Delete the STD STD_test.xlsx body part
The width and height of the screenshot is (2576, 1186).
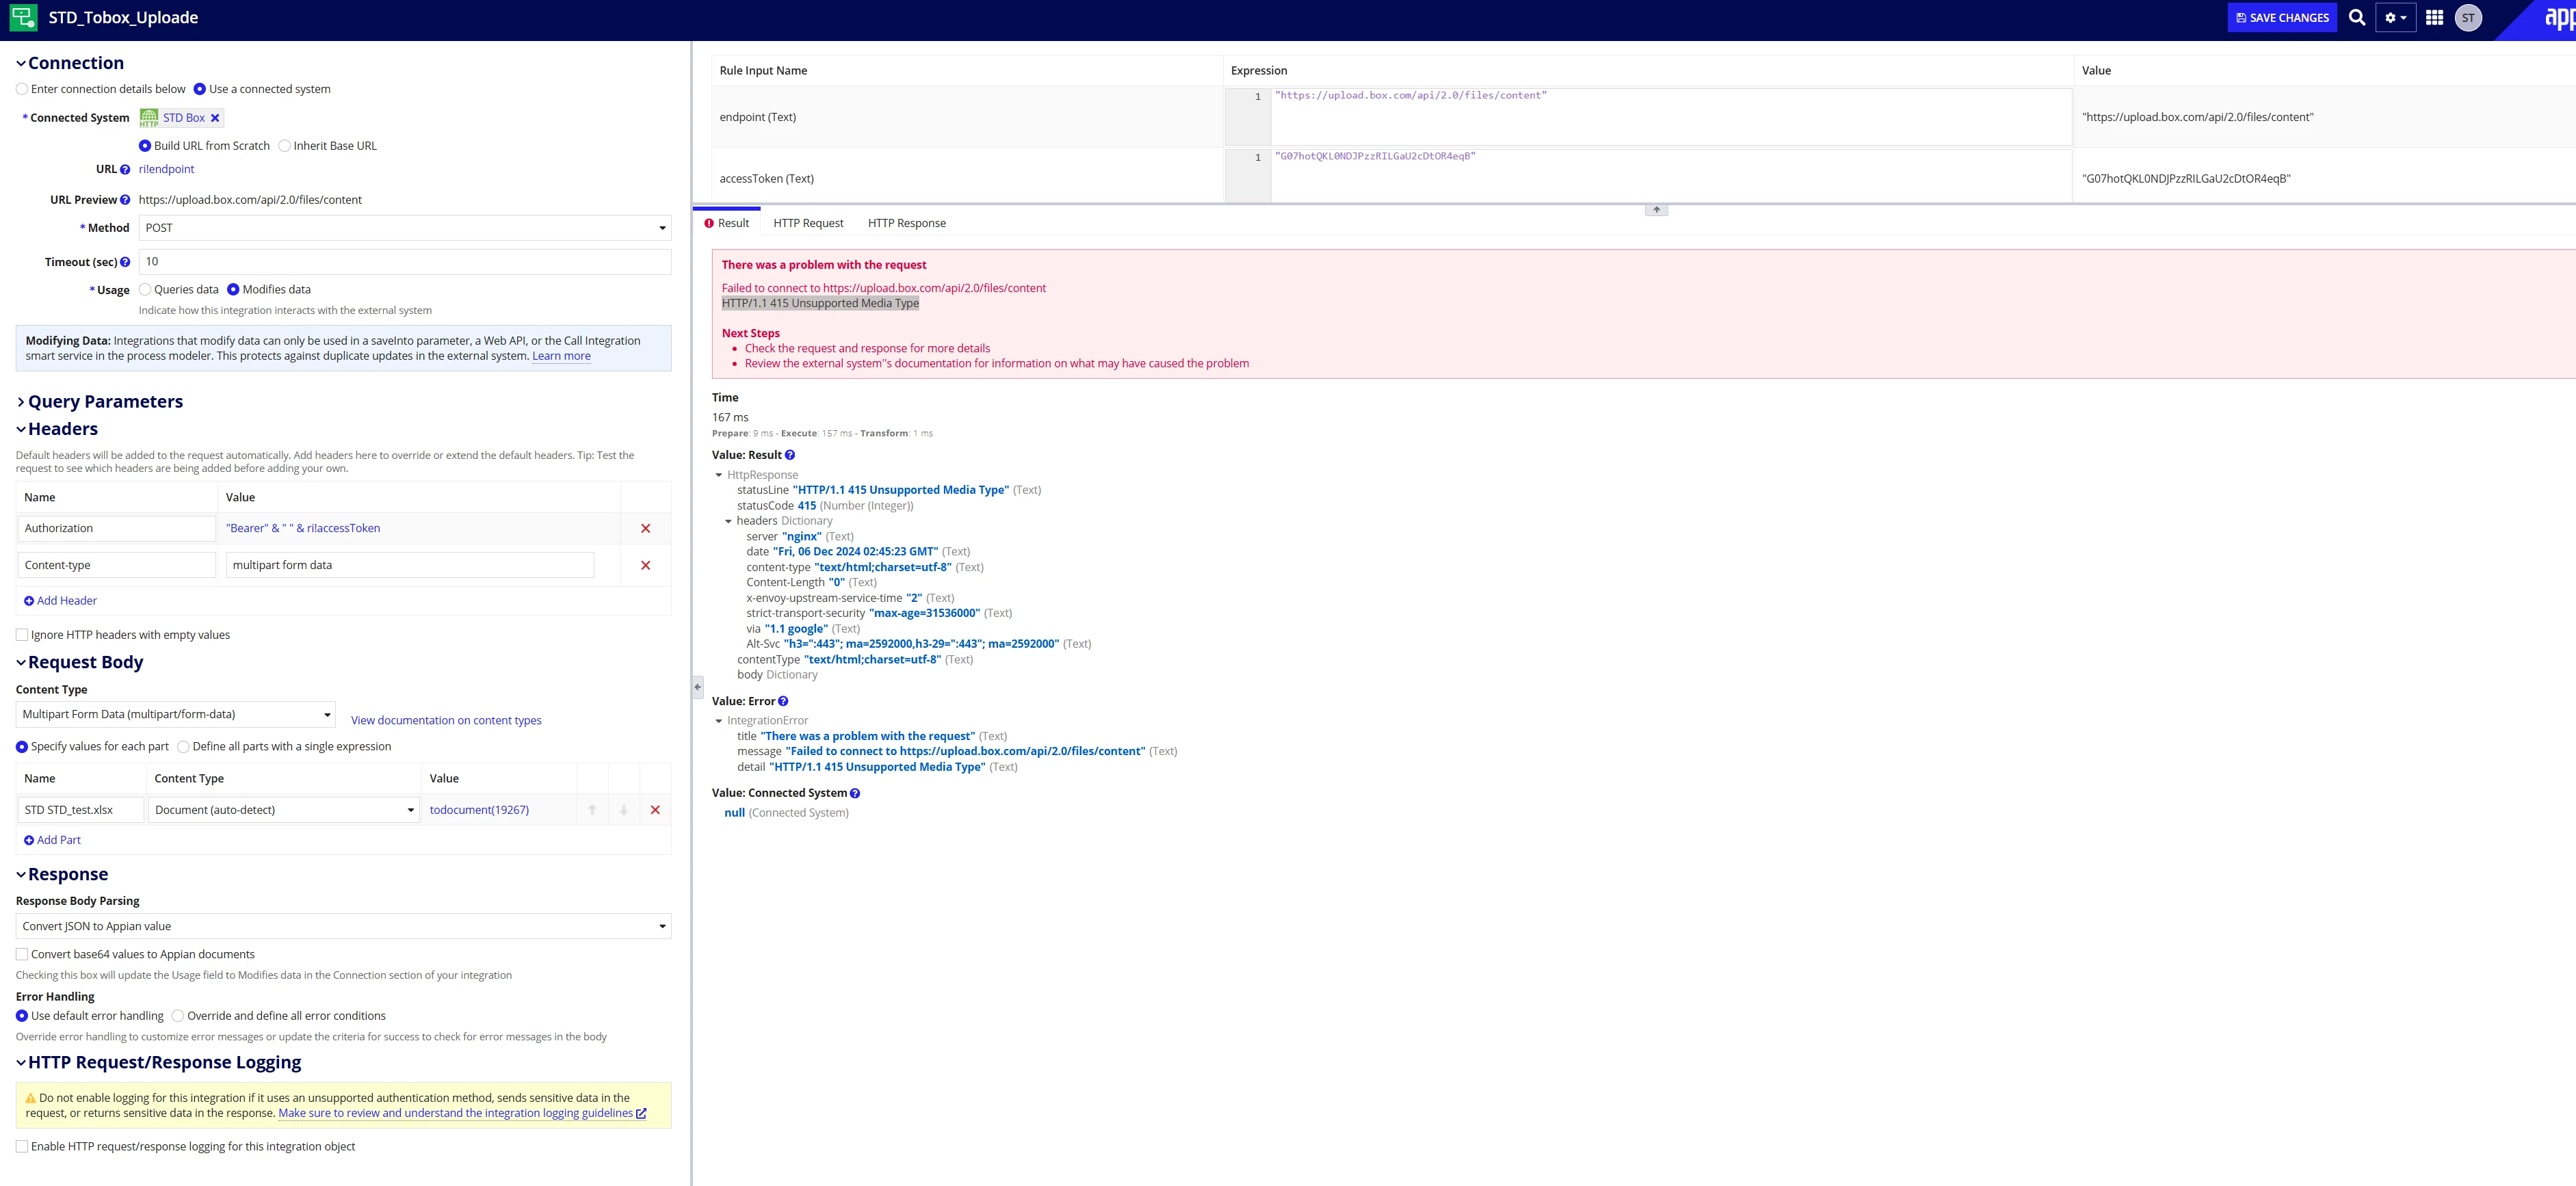[x=655, y=810]
